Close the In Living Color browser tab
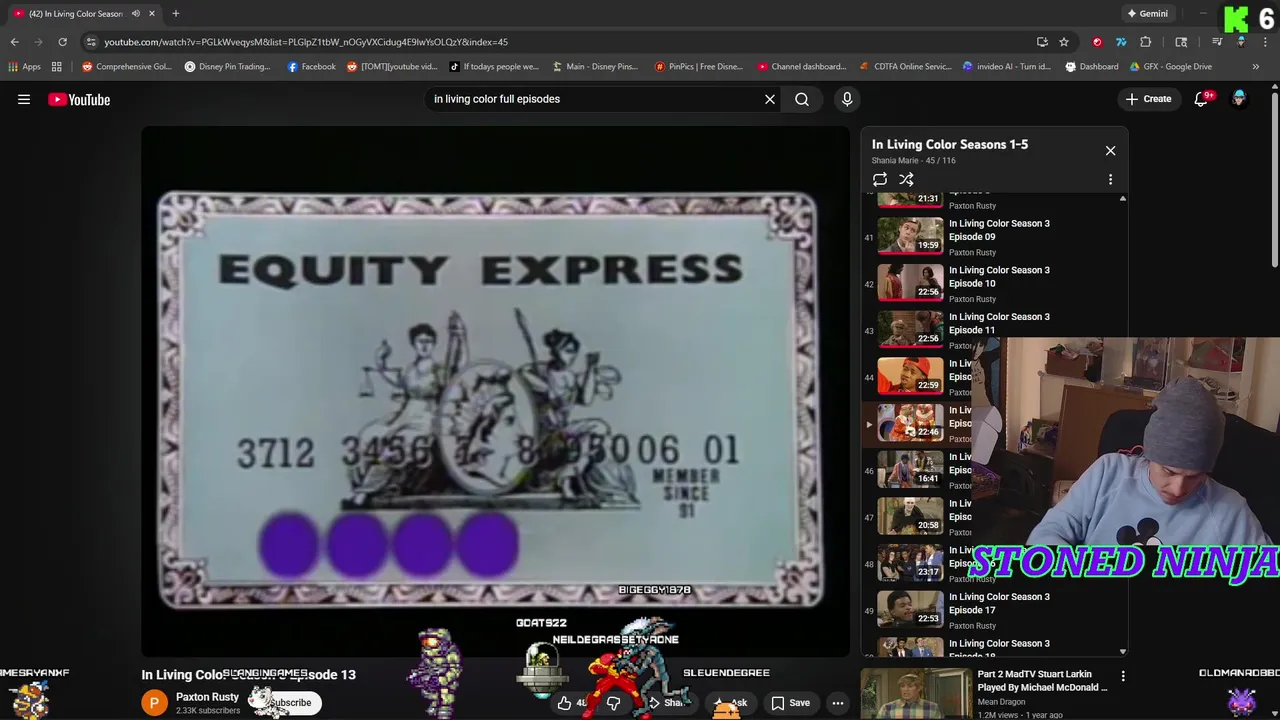 click(x=152, y=14)
